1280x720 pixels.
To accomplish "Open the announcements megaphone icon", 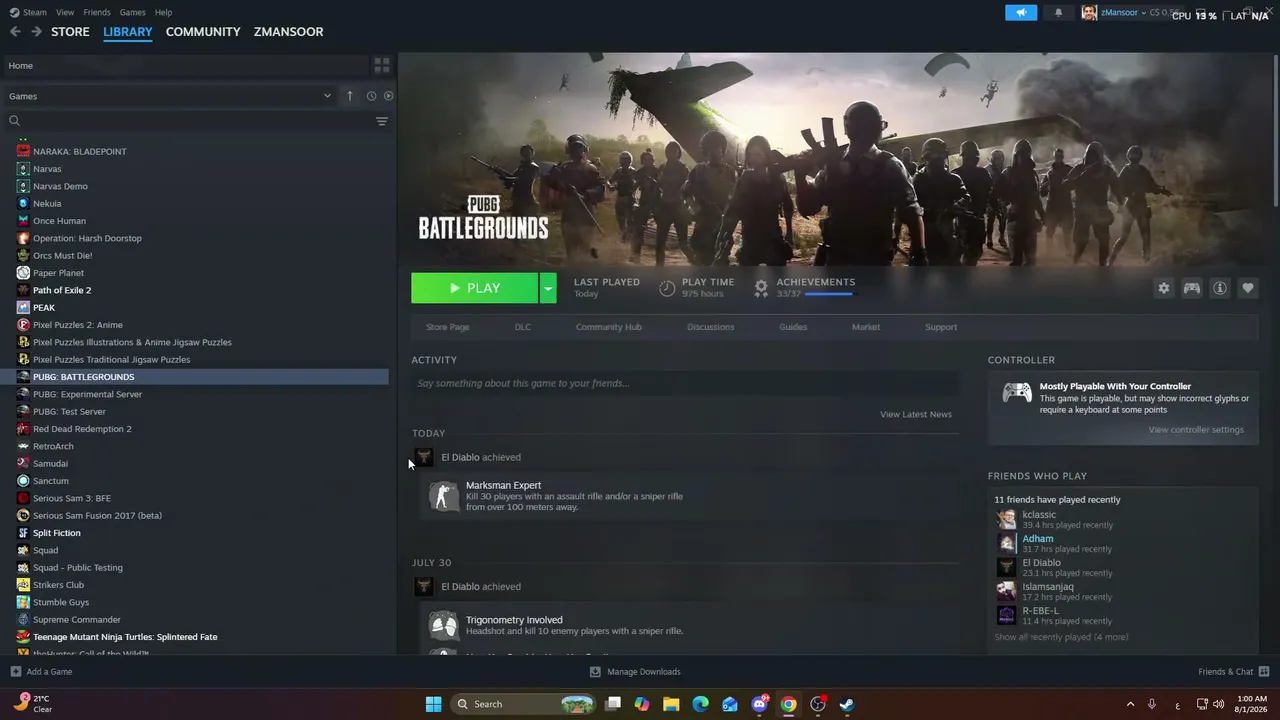I will 1021,13.
